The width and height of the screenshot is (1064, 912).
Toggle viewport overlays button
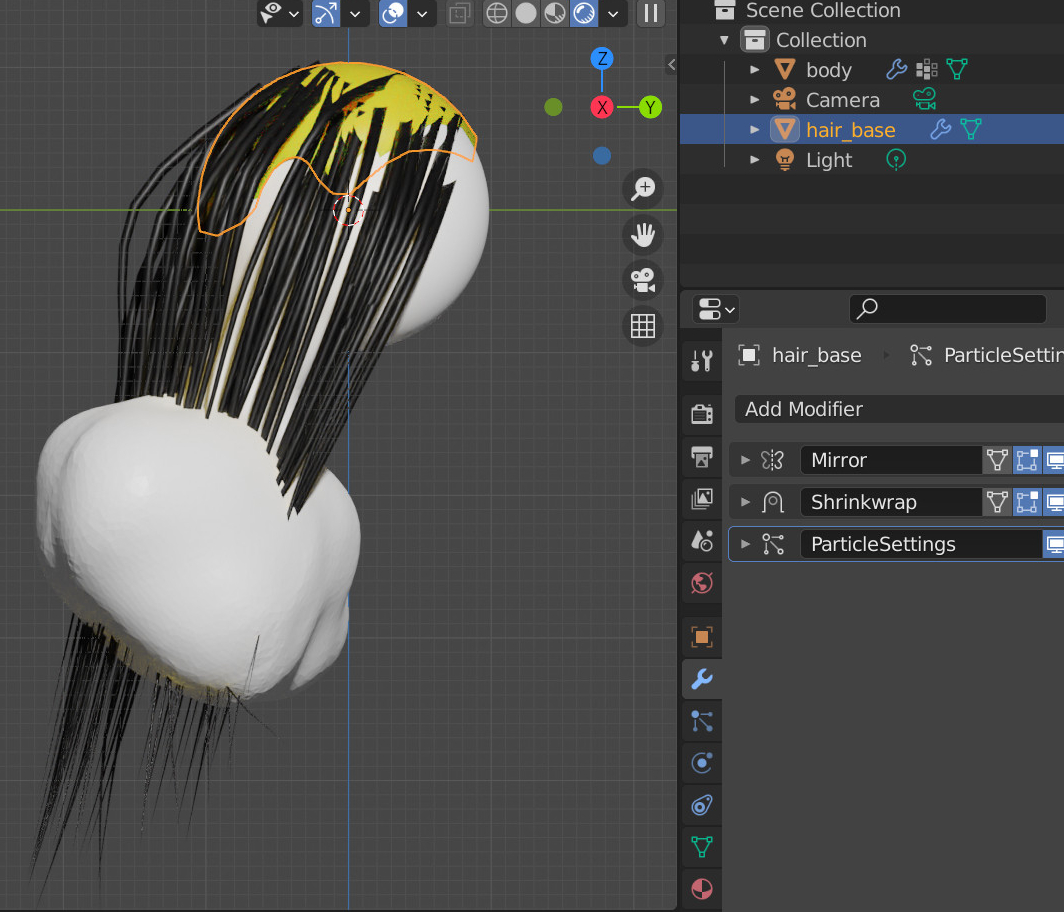tap(393, 13)
